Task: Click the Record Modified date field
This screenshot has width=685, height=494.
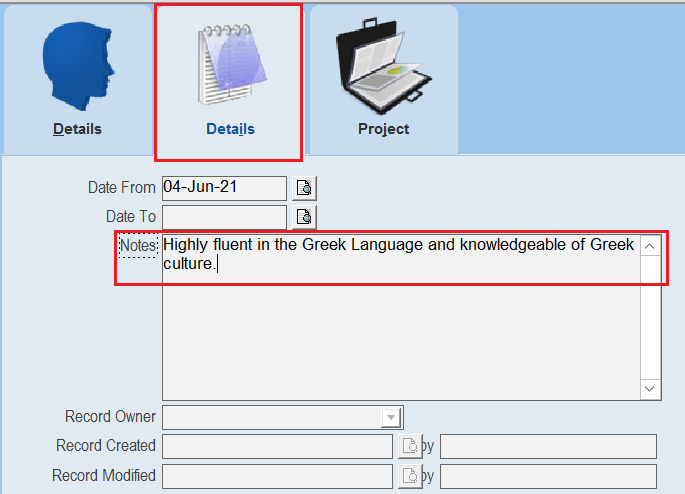Action: point(277,476)
